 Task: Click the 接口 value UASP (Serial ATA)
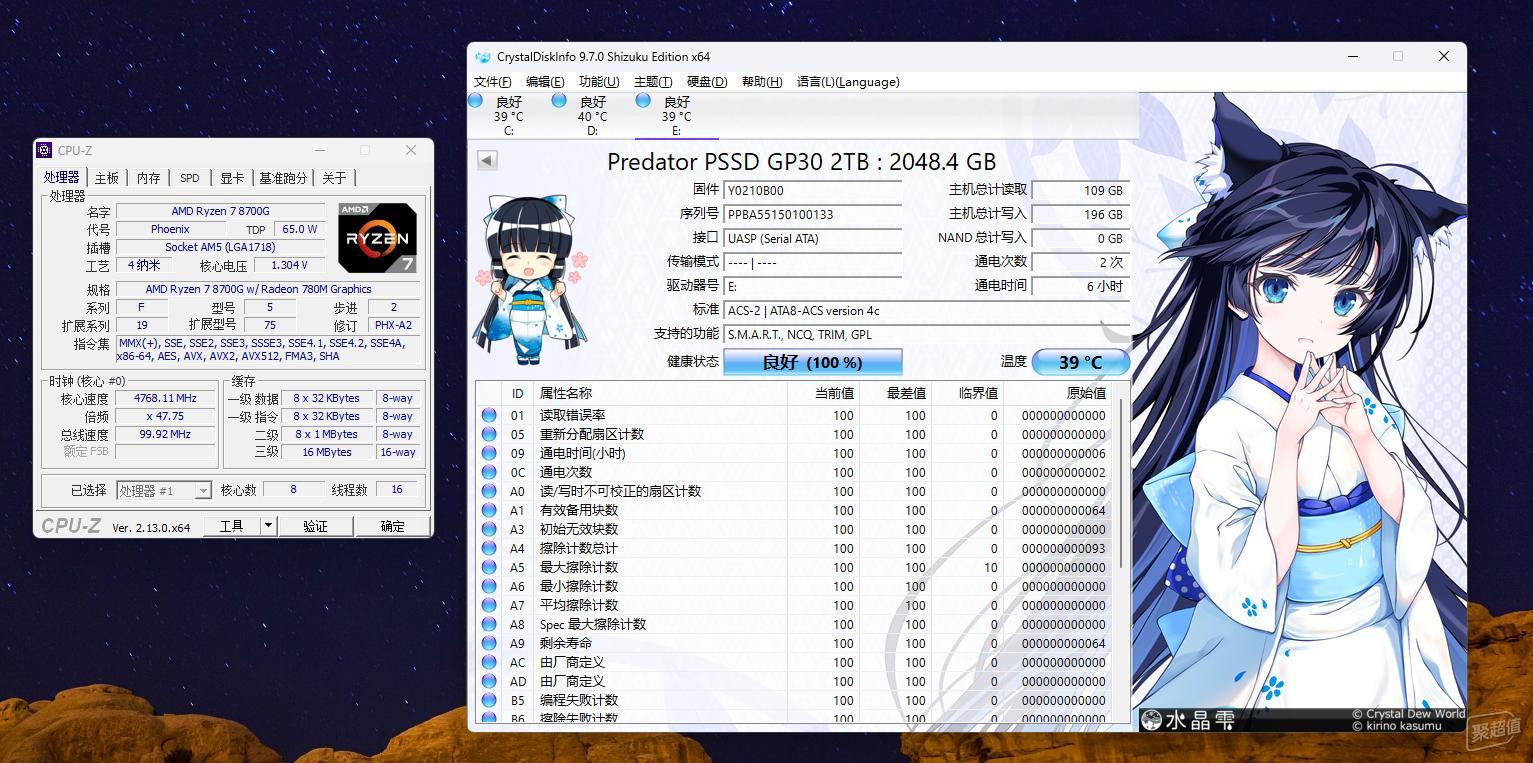812,238
